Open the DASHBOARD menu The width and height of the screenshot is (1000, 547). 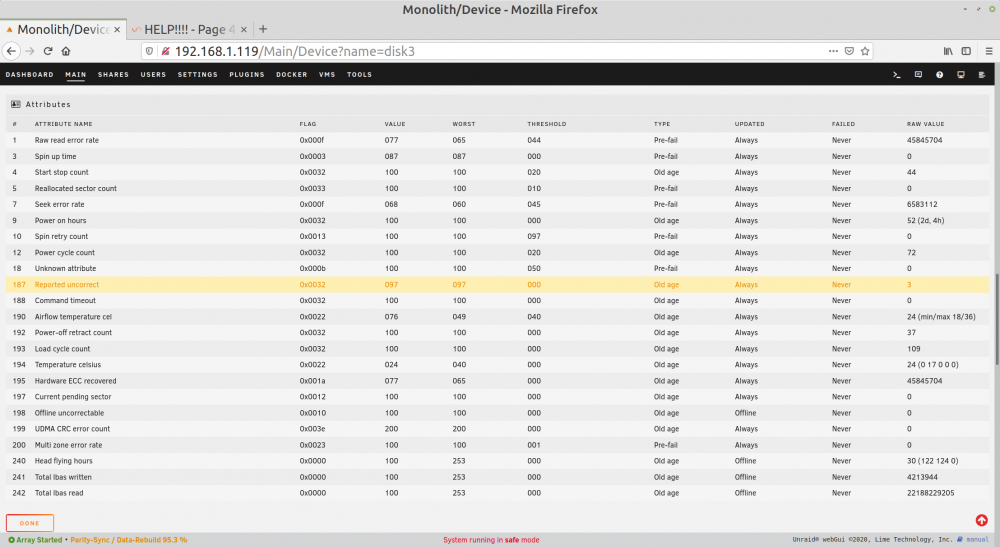tap(29, 75)
